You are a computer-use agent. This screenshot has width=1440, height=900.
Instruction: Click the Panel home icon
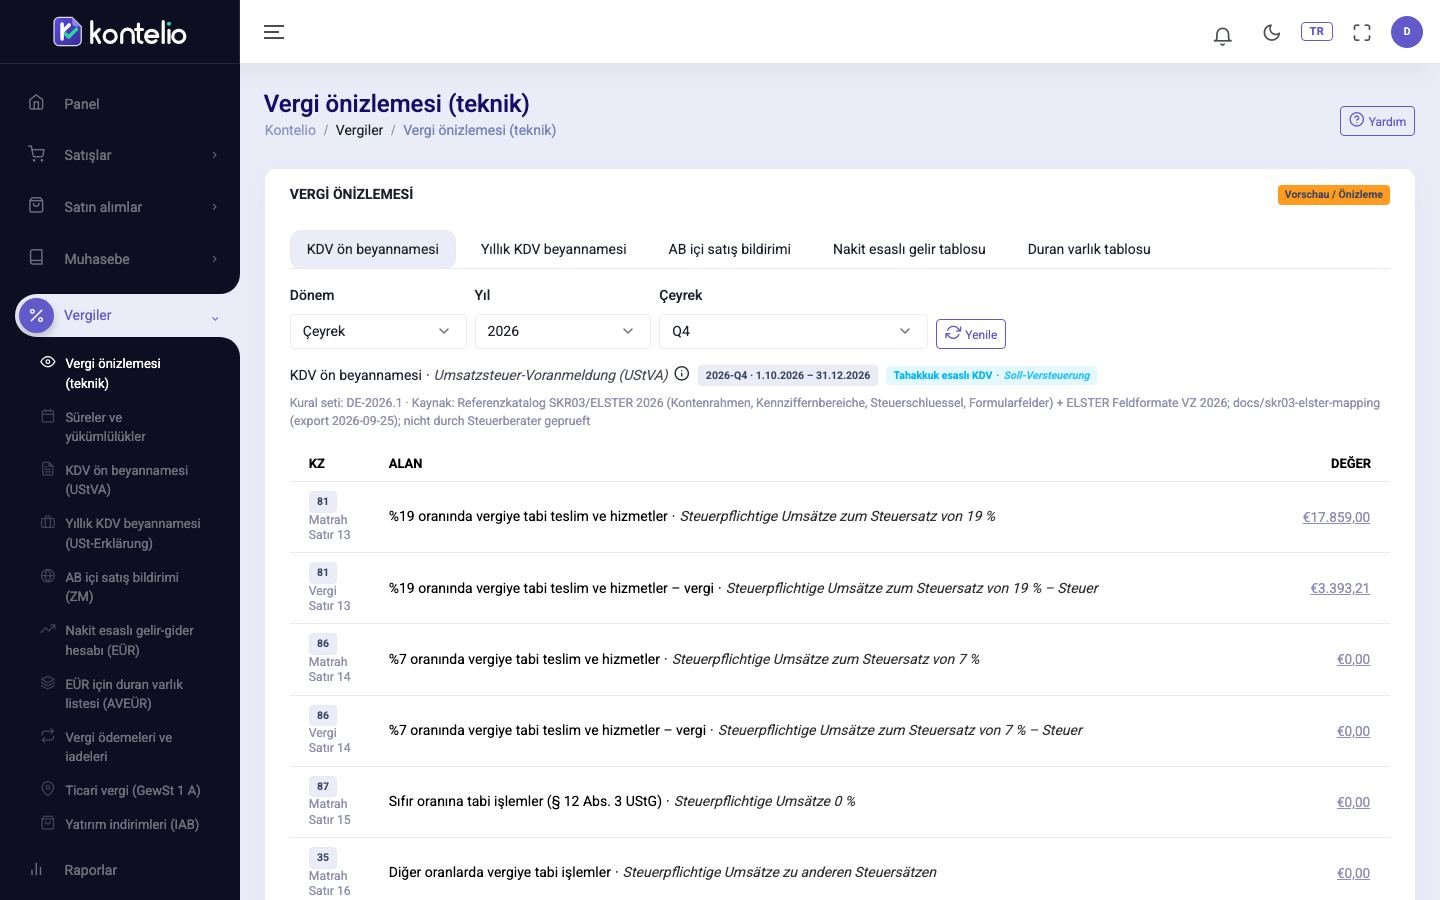(36, 102)
